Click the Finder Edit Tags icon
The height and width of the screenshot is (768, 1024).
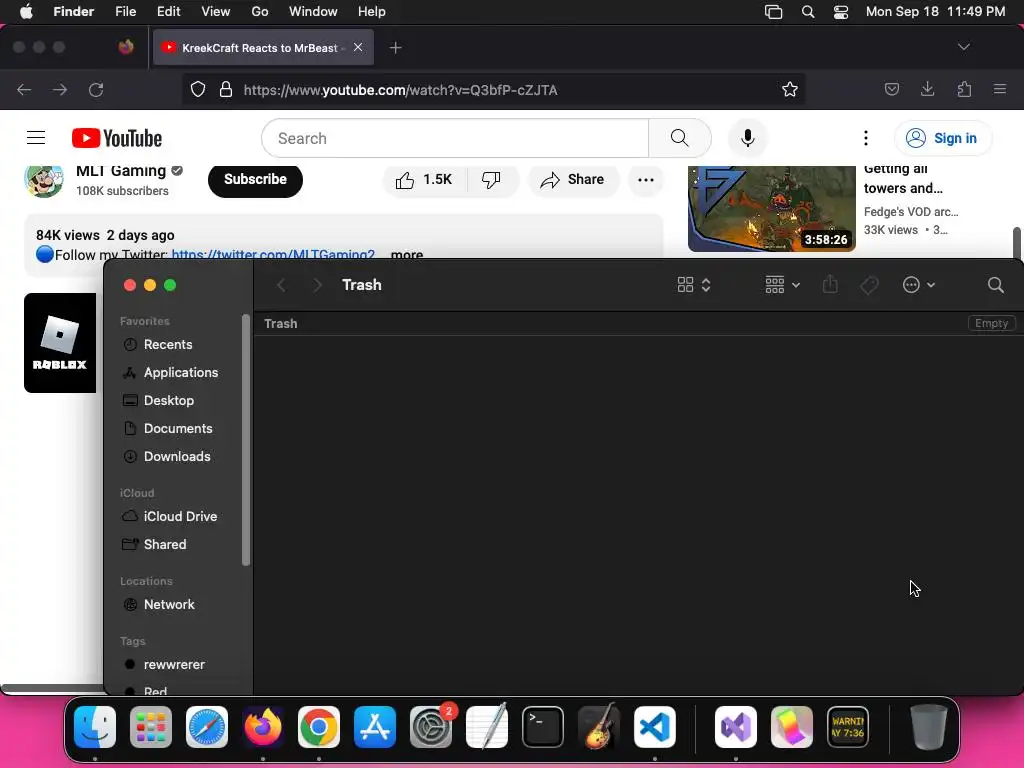(869, 285)
